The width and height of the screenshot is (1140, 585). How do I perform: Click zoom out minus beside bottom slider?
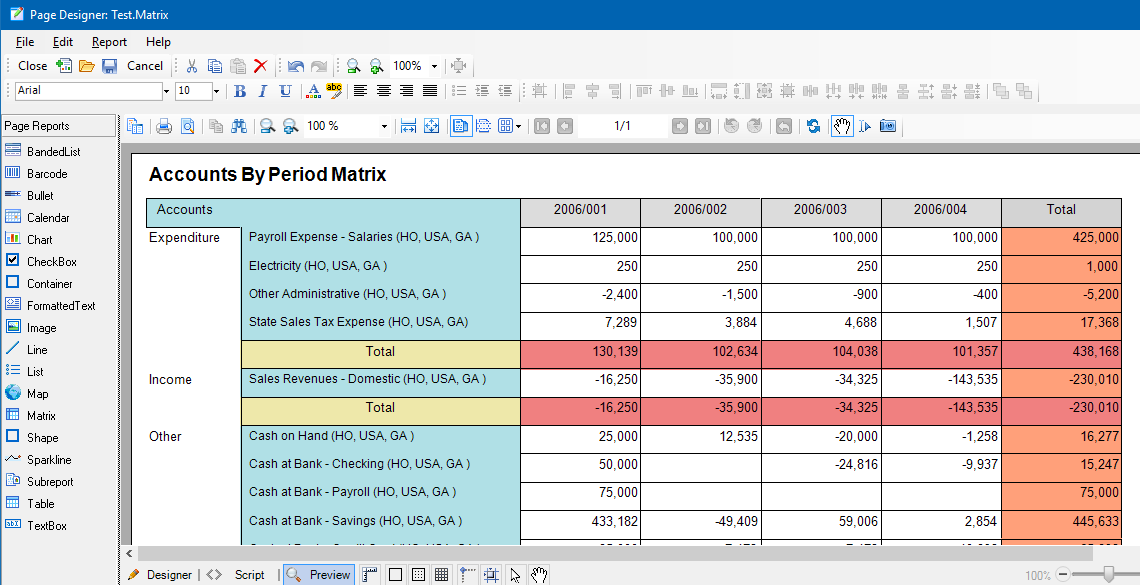pos(1062,575)
